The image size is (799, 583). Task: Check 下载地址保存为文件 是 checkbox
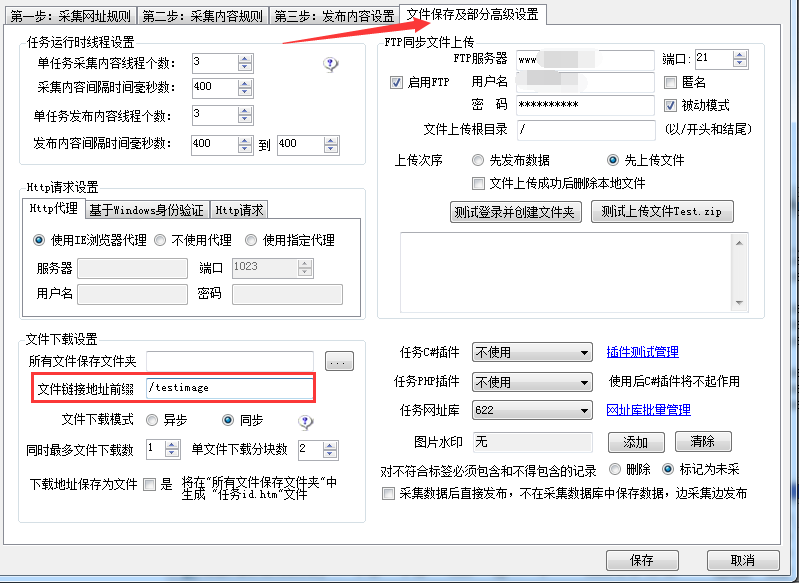(x=149, y=484)
